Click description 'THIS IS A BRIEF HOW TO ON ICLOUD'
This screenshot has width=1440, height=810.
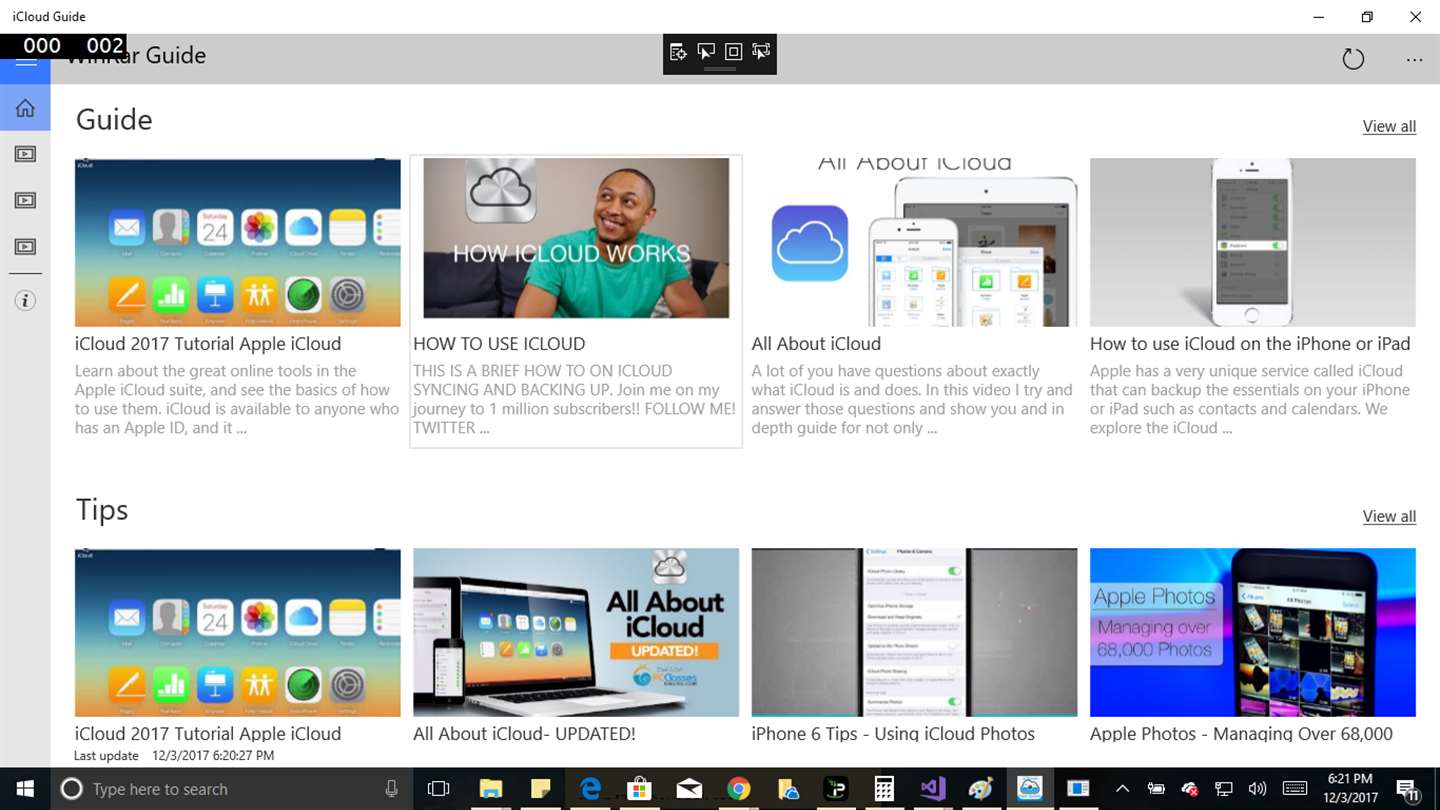click(x=575, y=399)
